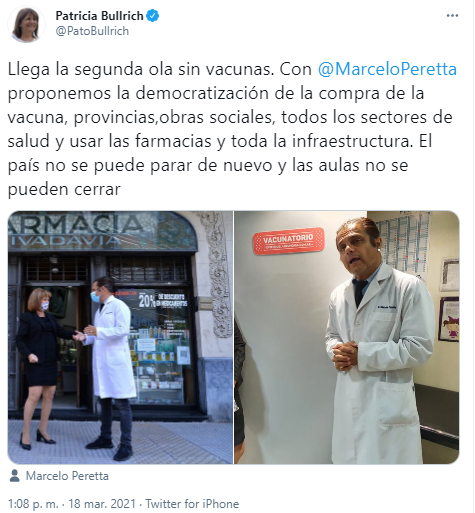Viewport: 475px width, 513px height.
Task: Click the 20% discount sign in photo
Action: (x=163, y=300)
